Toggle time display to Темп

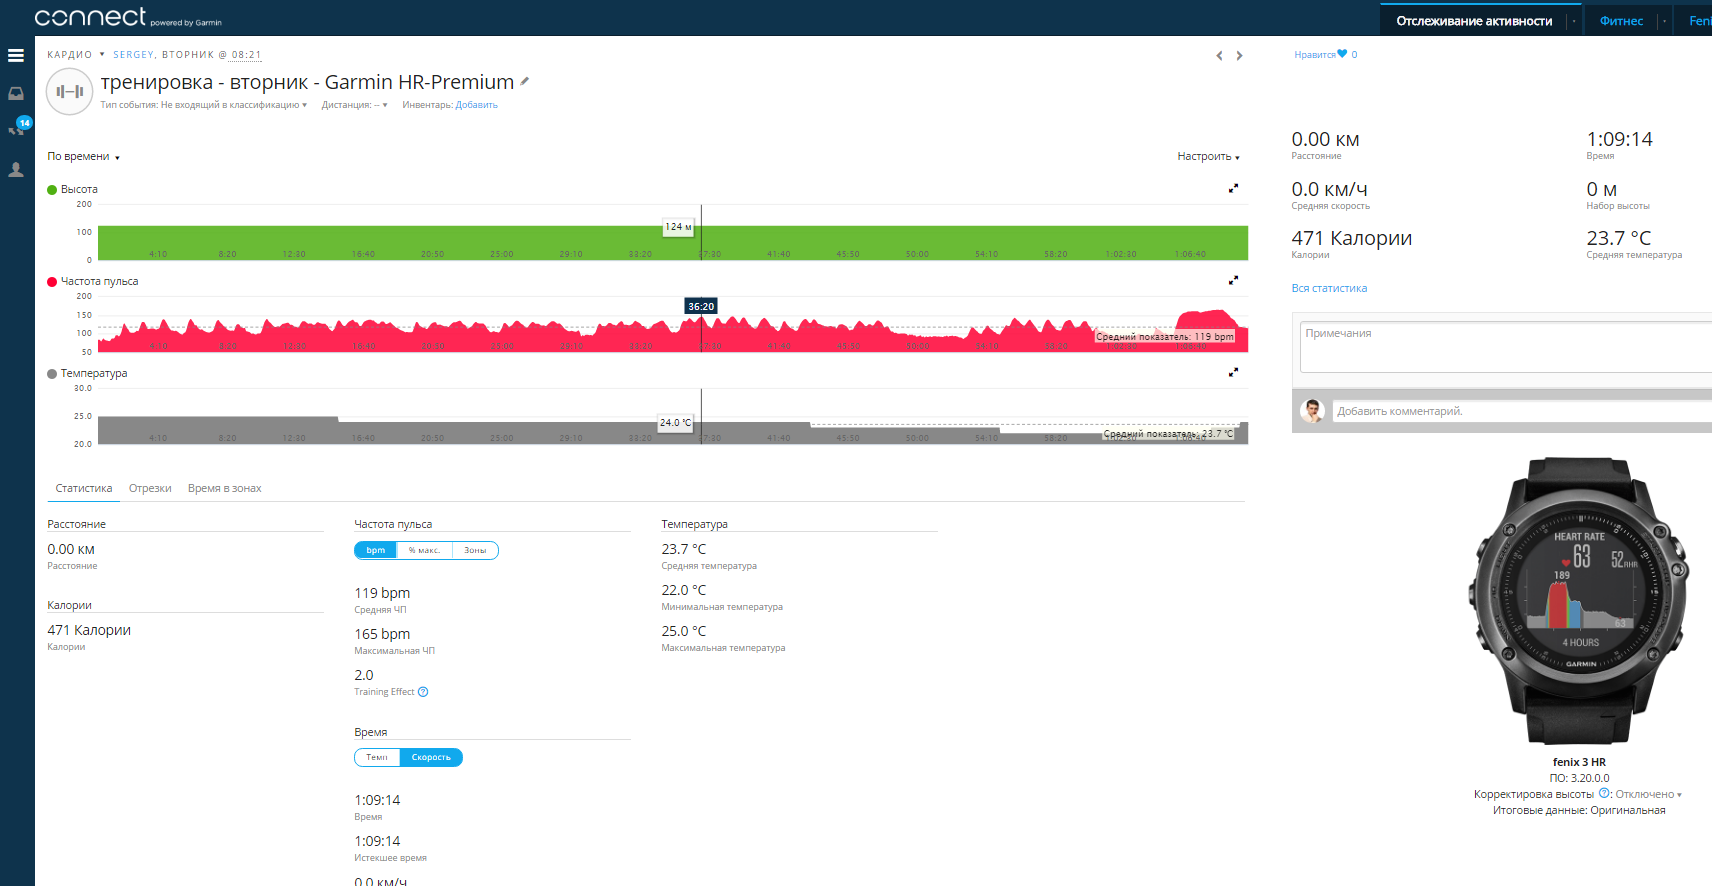coord(377,757)
